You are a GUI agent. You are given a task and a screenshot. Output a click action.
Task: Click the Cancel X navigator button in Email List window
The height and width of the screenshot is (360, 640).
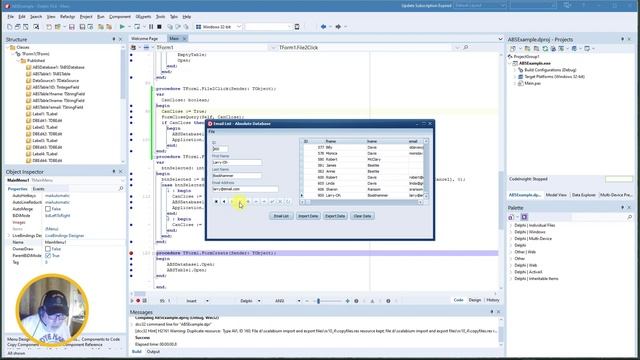click(280, 201)
